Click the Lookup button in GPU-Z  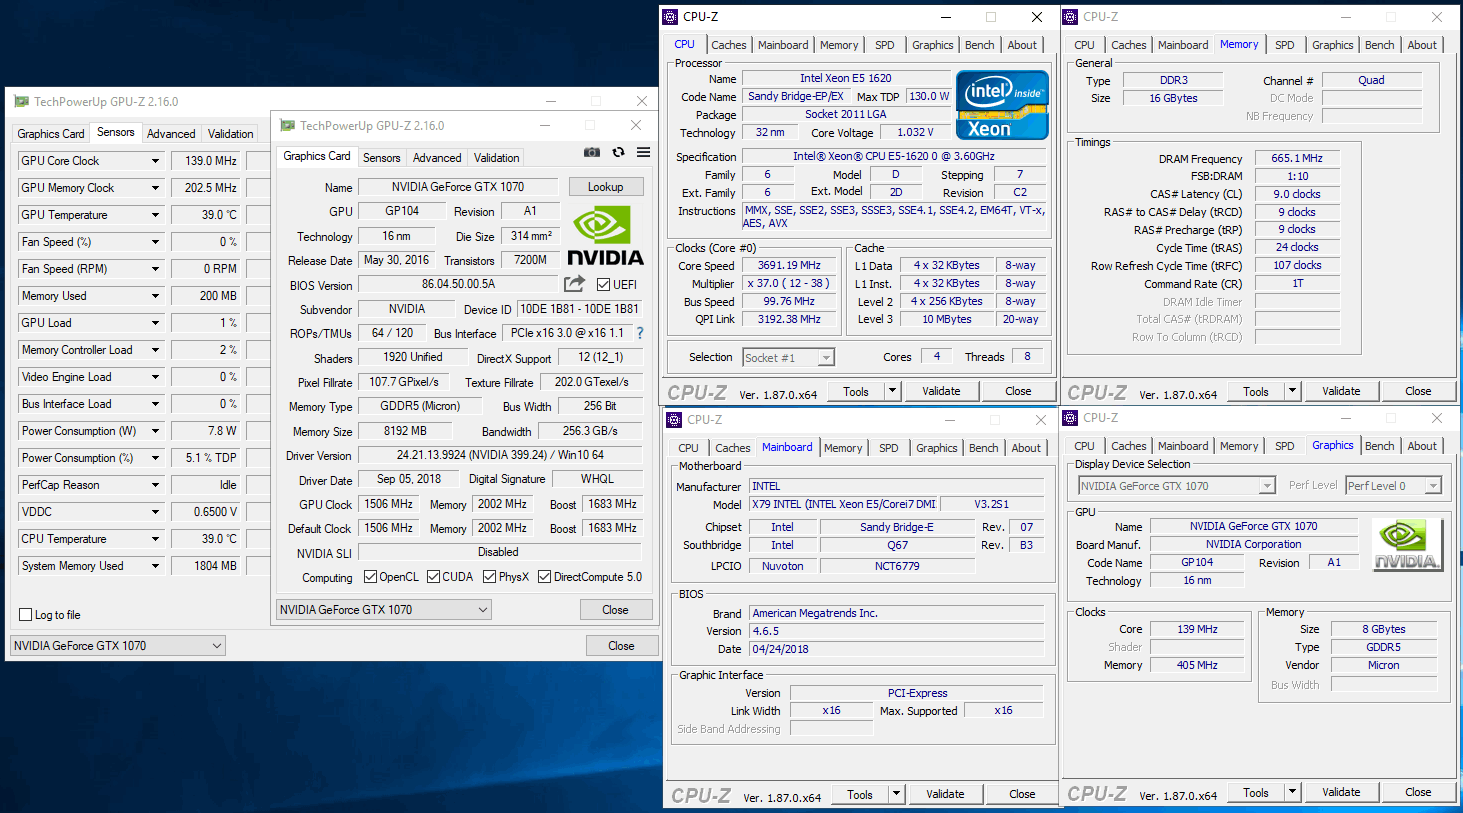click(x=605, y=187)
